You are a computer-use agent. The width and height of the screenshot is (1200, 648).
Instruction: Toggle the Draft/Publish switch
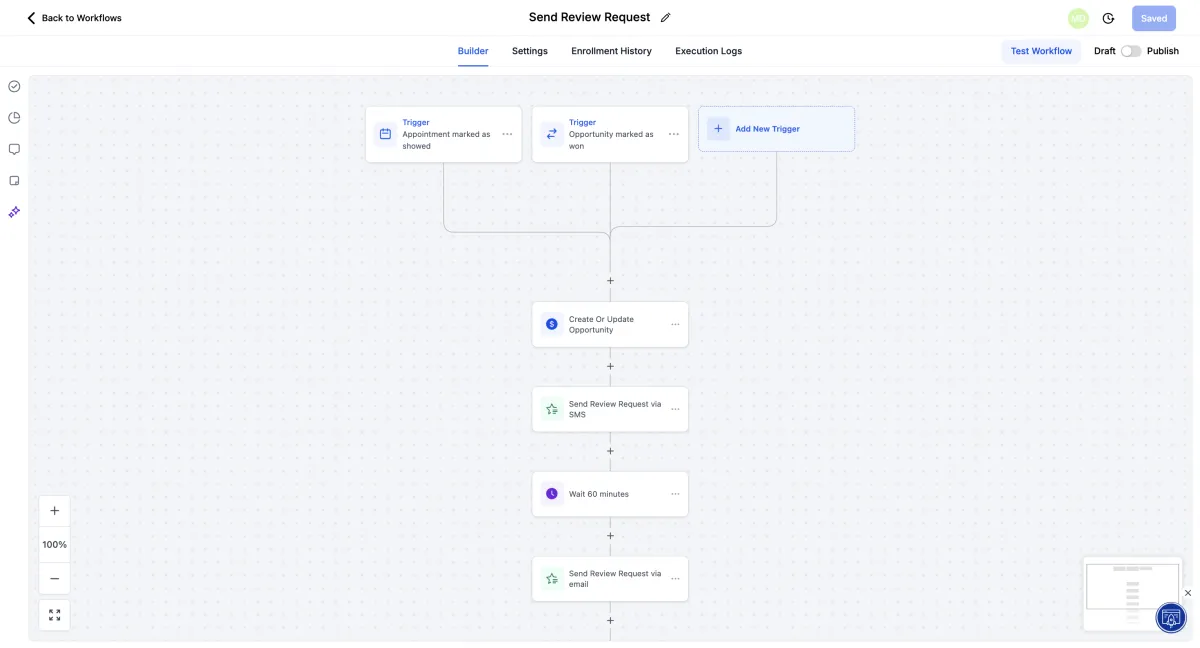tap(1131, 51)
